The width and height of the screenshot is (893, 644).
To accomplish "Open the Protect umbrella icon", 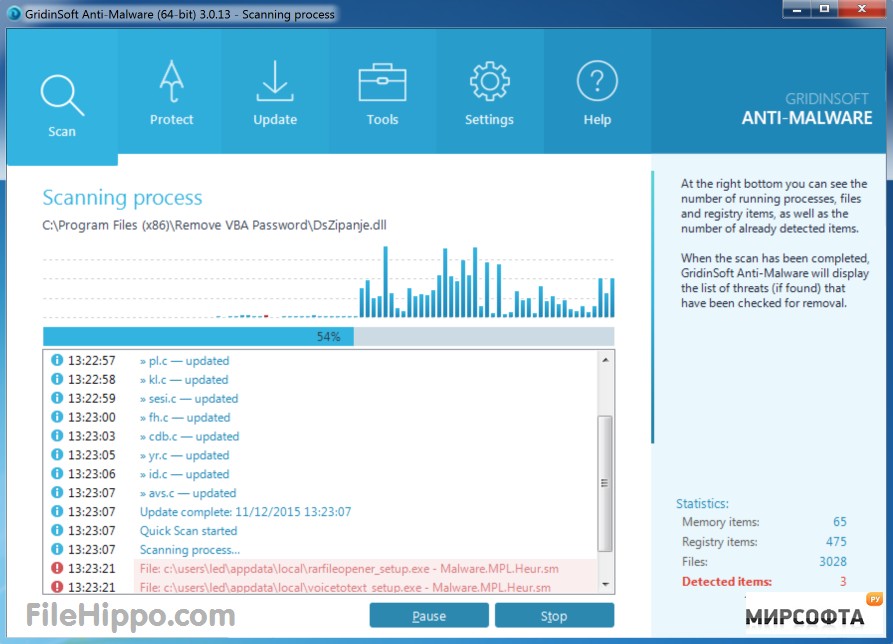I will coord(171,81).
